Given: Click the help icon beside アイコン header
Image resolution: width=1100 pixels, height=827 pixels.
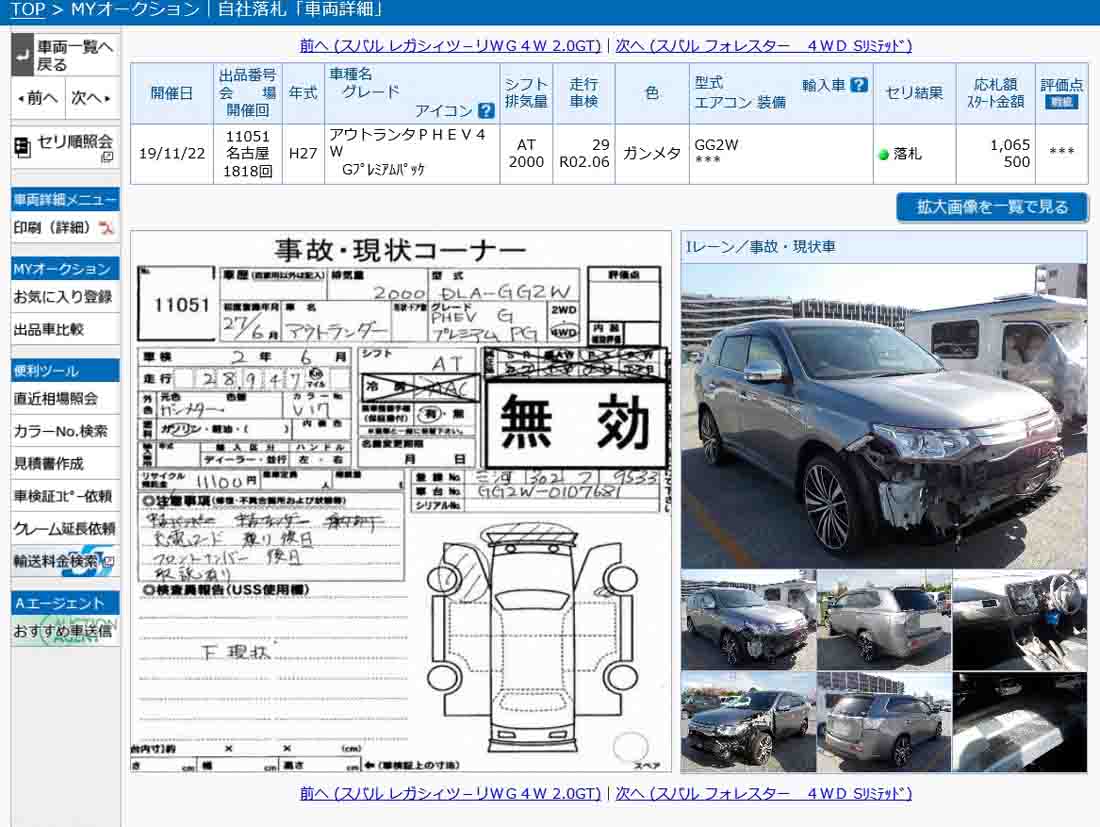Looking at the screenshot, I should click(x=485, y=110).
